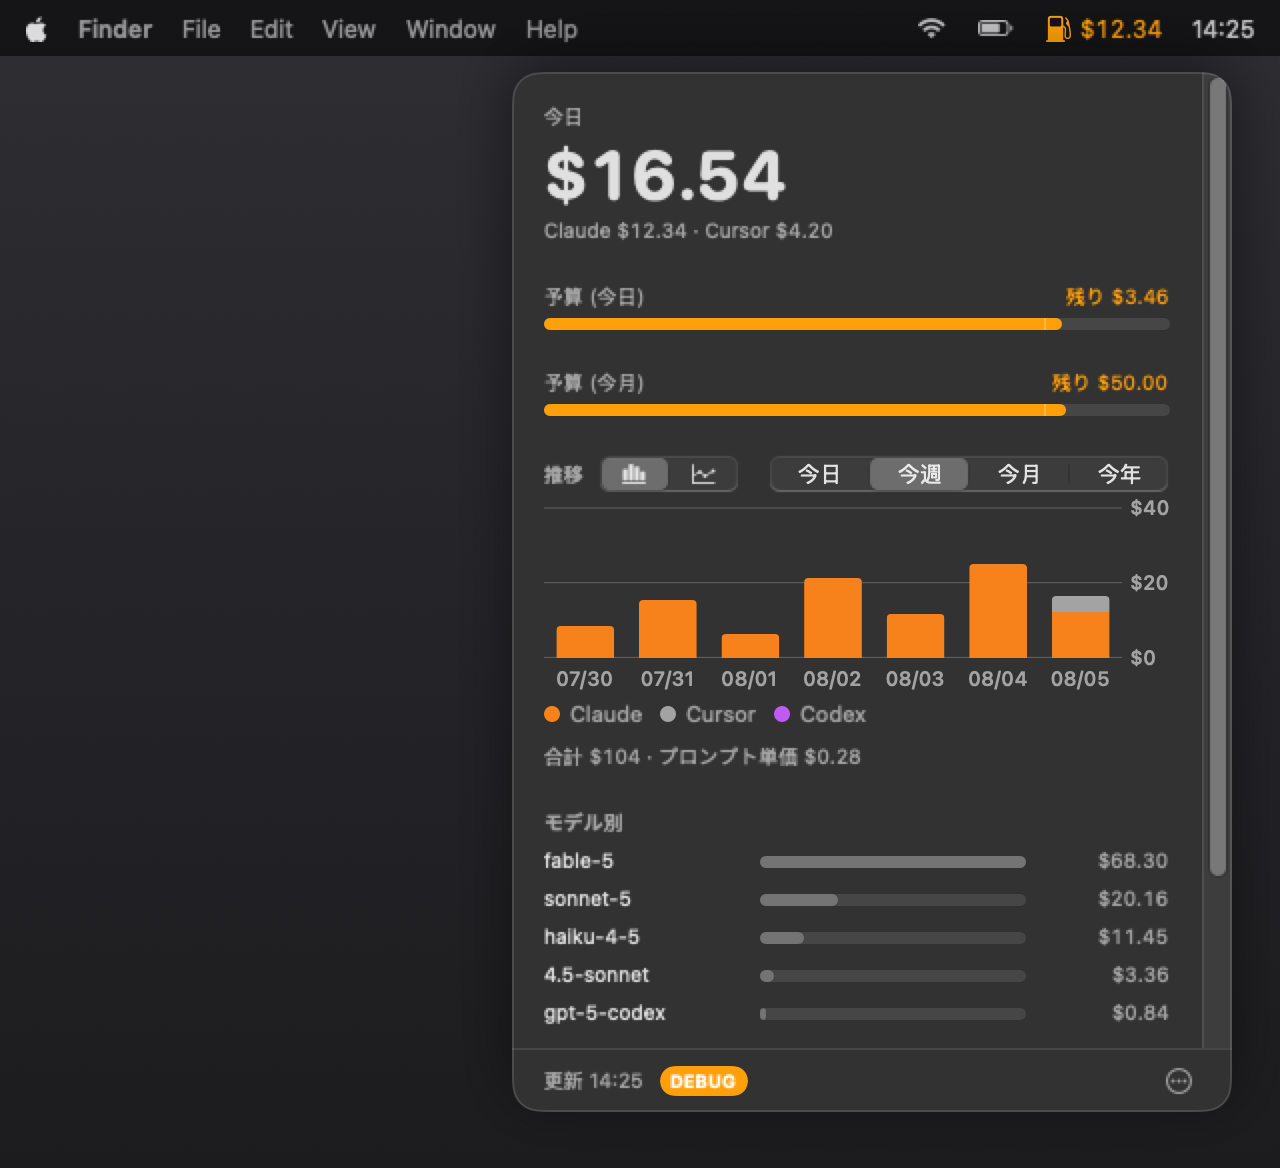Click the $40 axis label
Image resolution: width=1280 pixels, height=1168 pixels.
coord(1149,508)
